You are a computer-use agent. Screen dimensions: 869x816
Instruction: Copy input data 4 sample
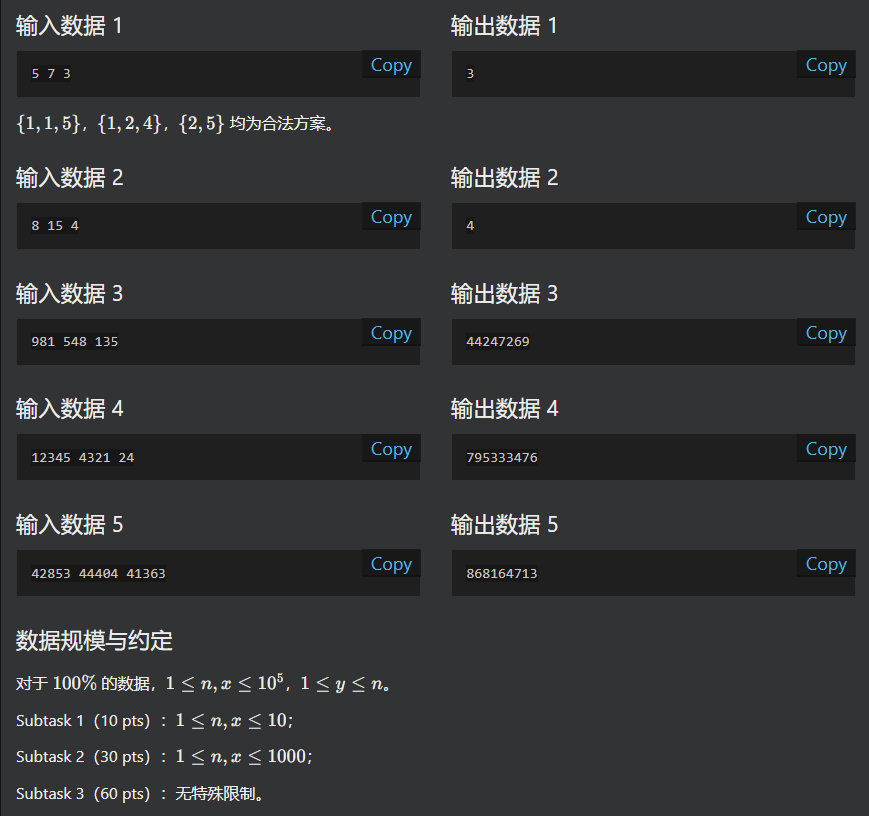[x=391, y=448]
